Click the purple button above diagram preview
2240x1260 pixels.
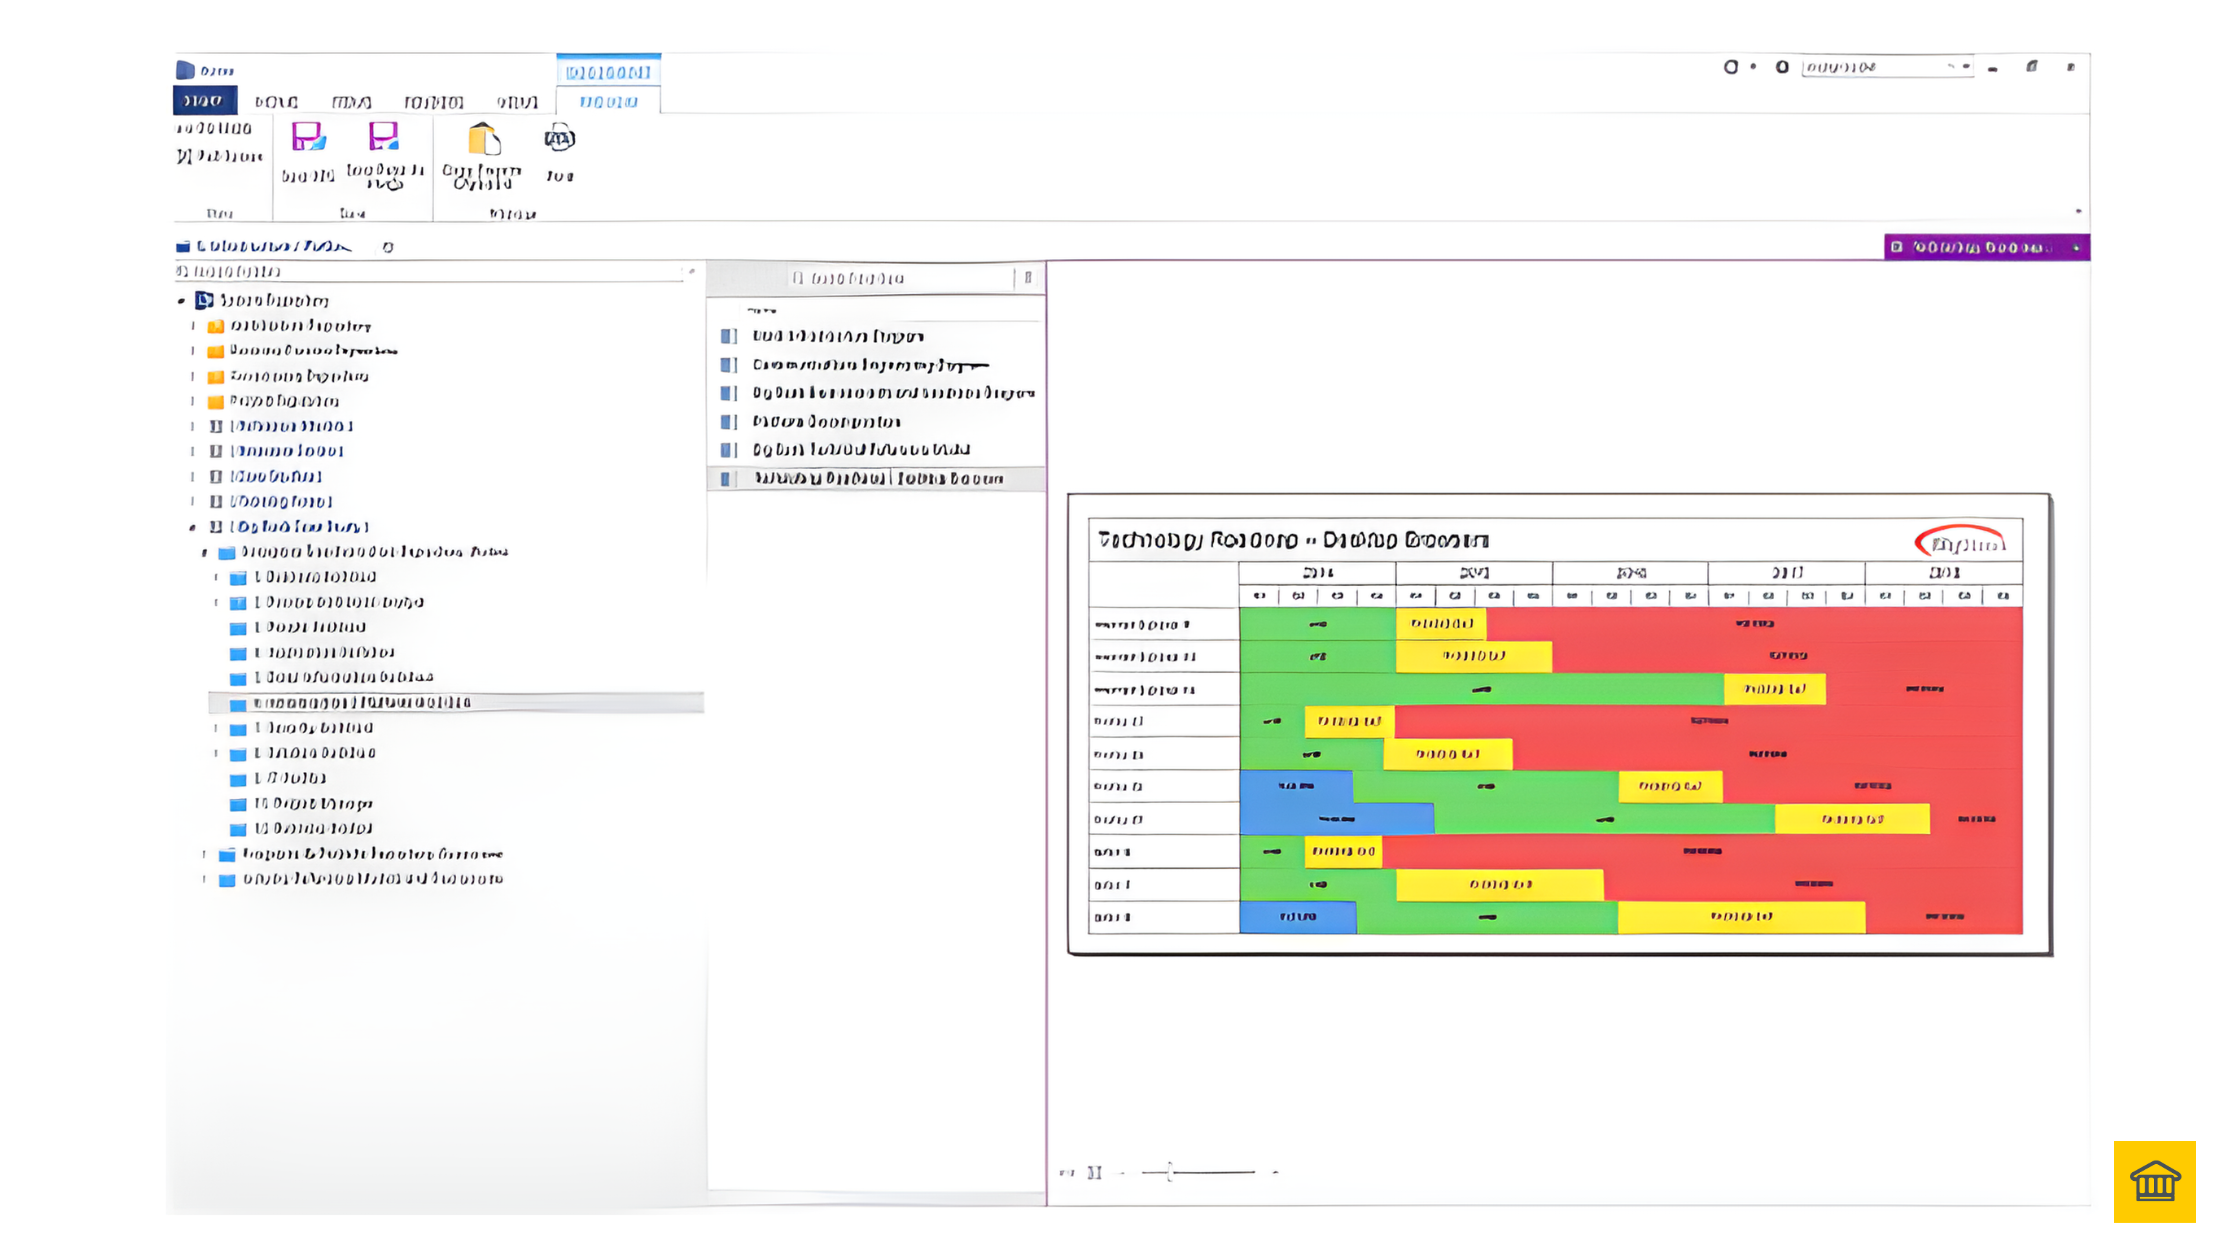coord(1985,247)
